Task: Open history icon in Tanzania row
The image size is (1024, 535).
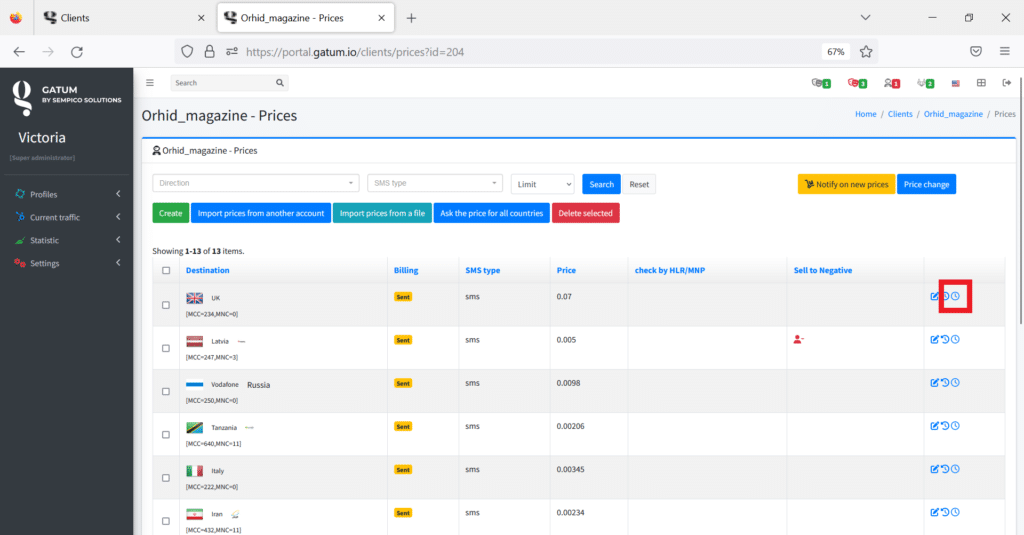Action: coord(945,426)
